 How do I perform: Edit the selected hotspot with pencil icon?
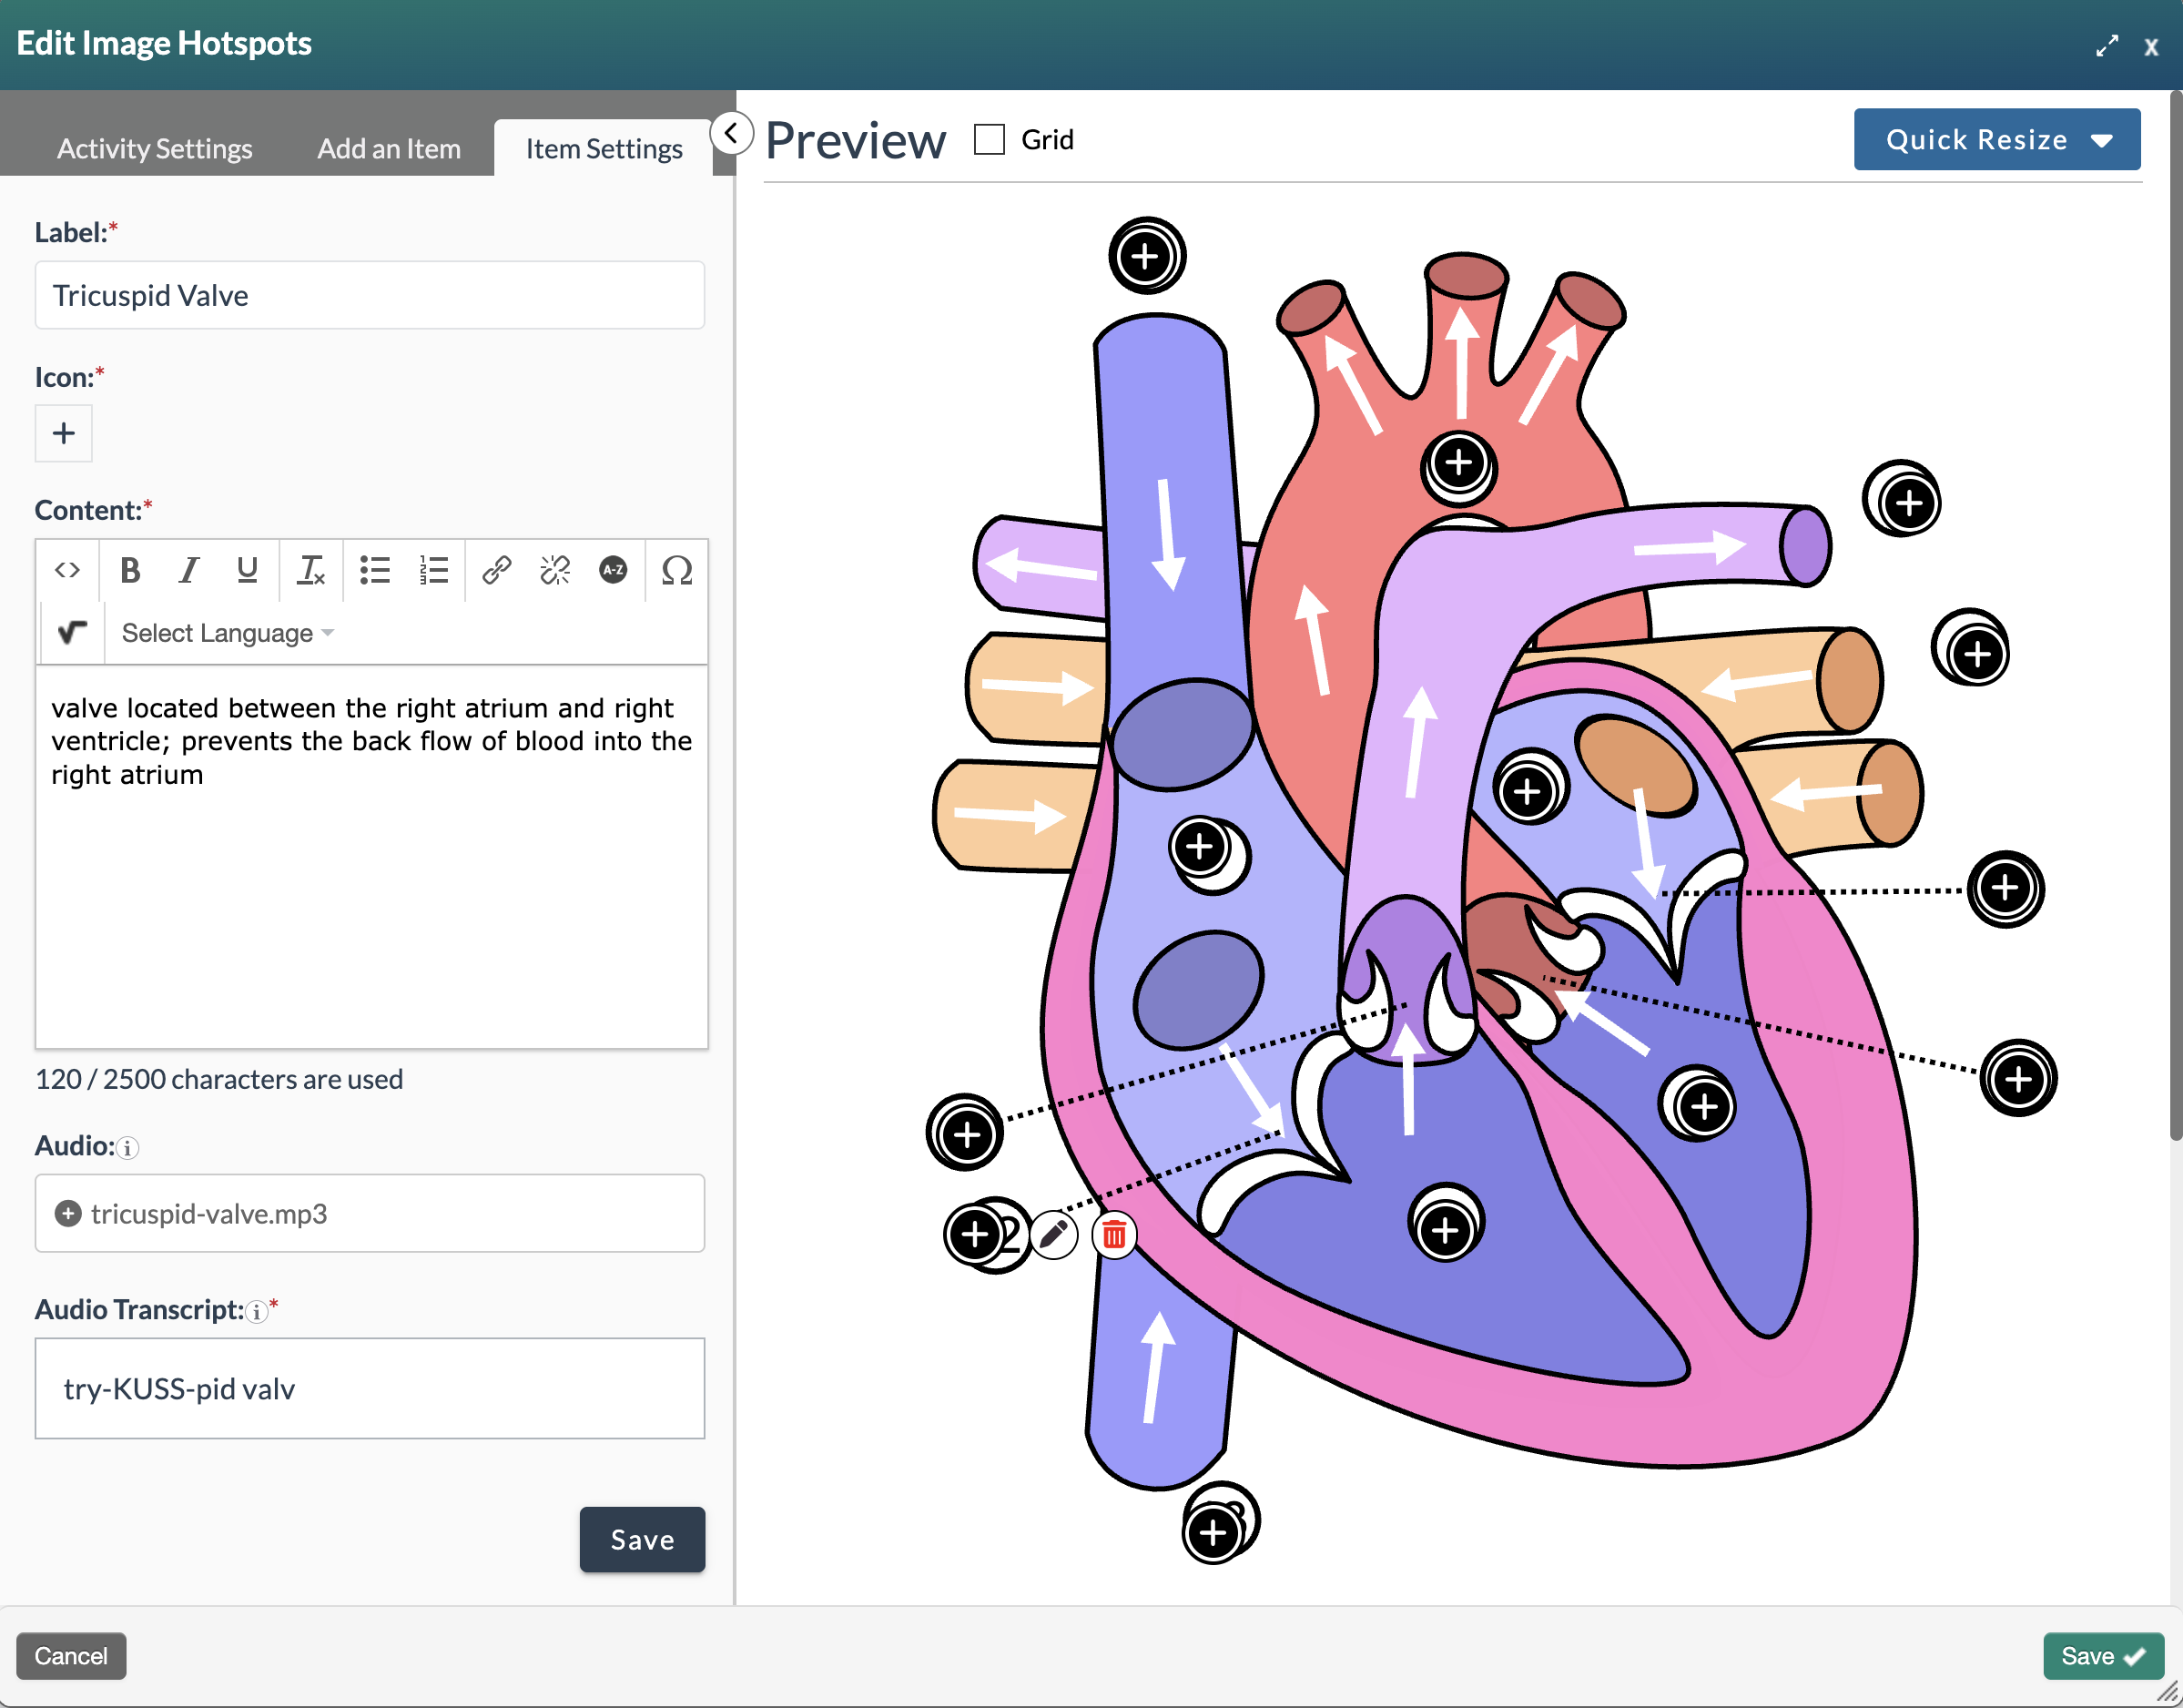[x=1053, y=1235]
